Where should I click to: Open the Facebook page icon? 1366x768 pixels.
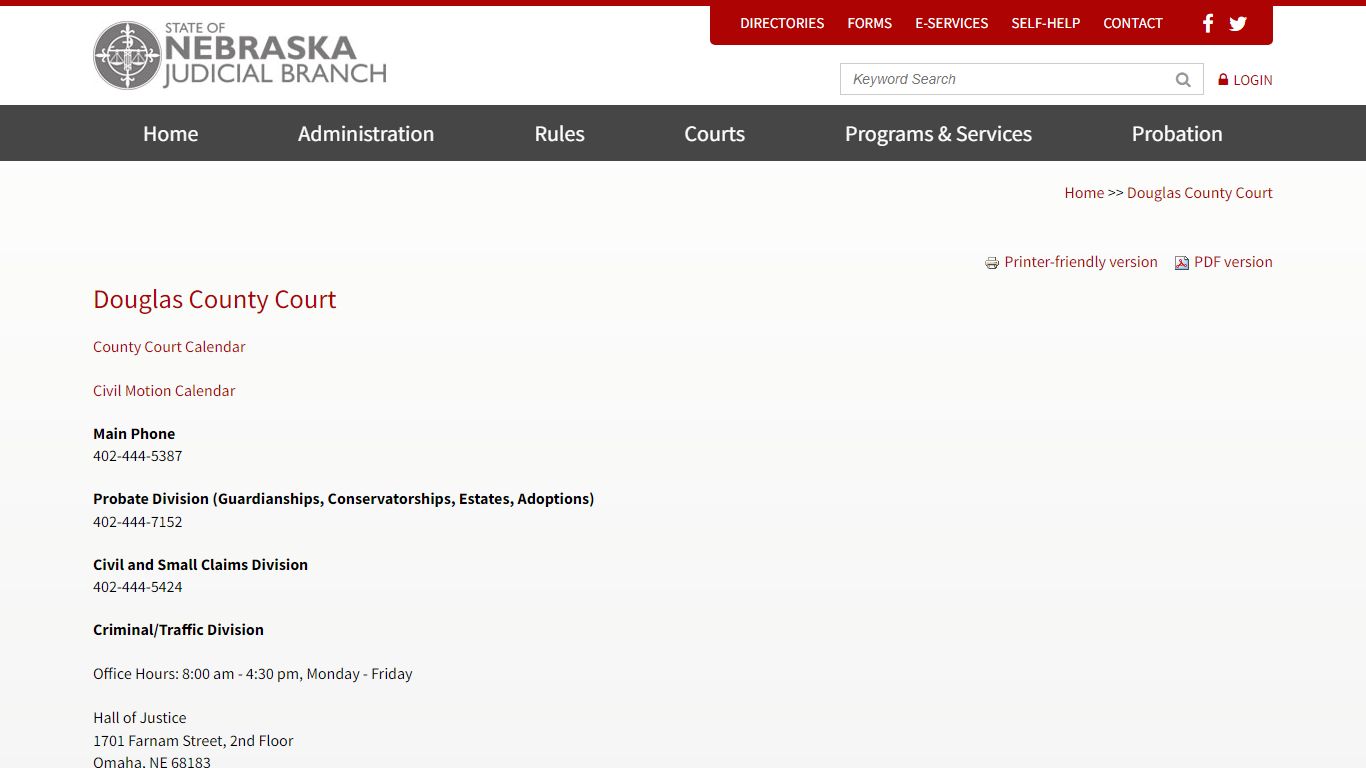[1207, 23]
